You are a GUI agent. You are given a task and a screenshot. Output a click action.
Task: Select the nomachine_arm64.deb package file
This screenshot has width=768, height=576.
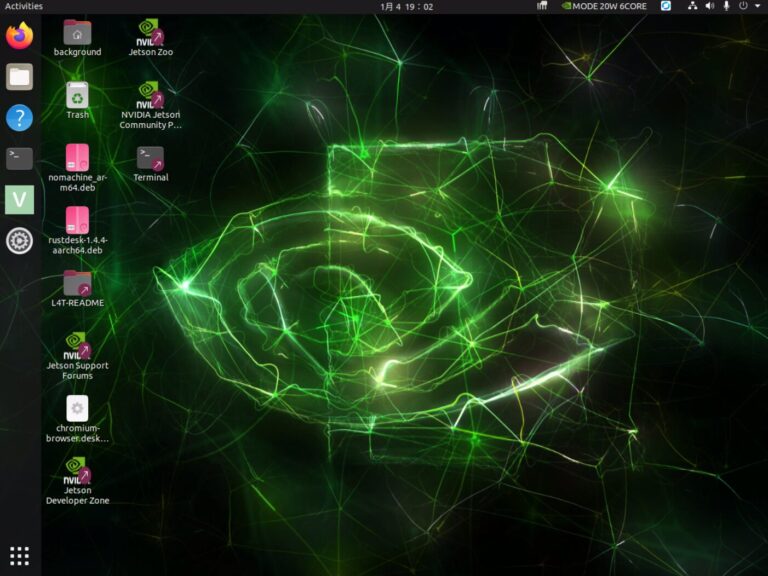click(x=77, y=158)
